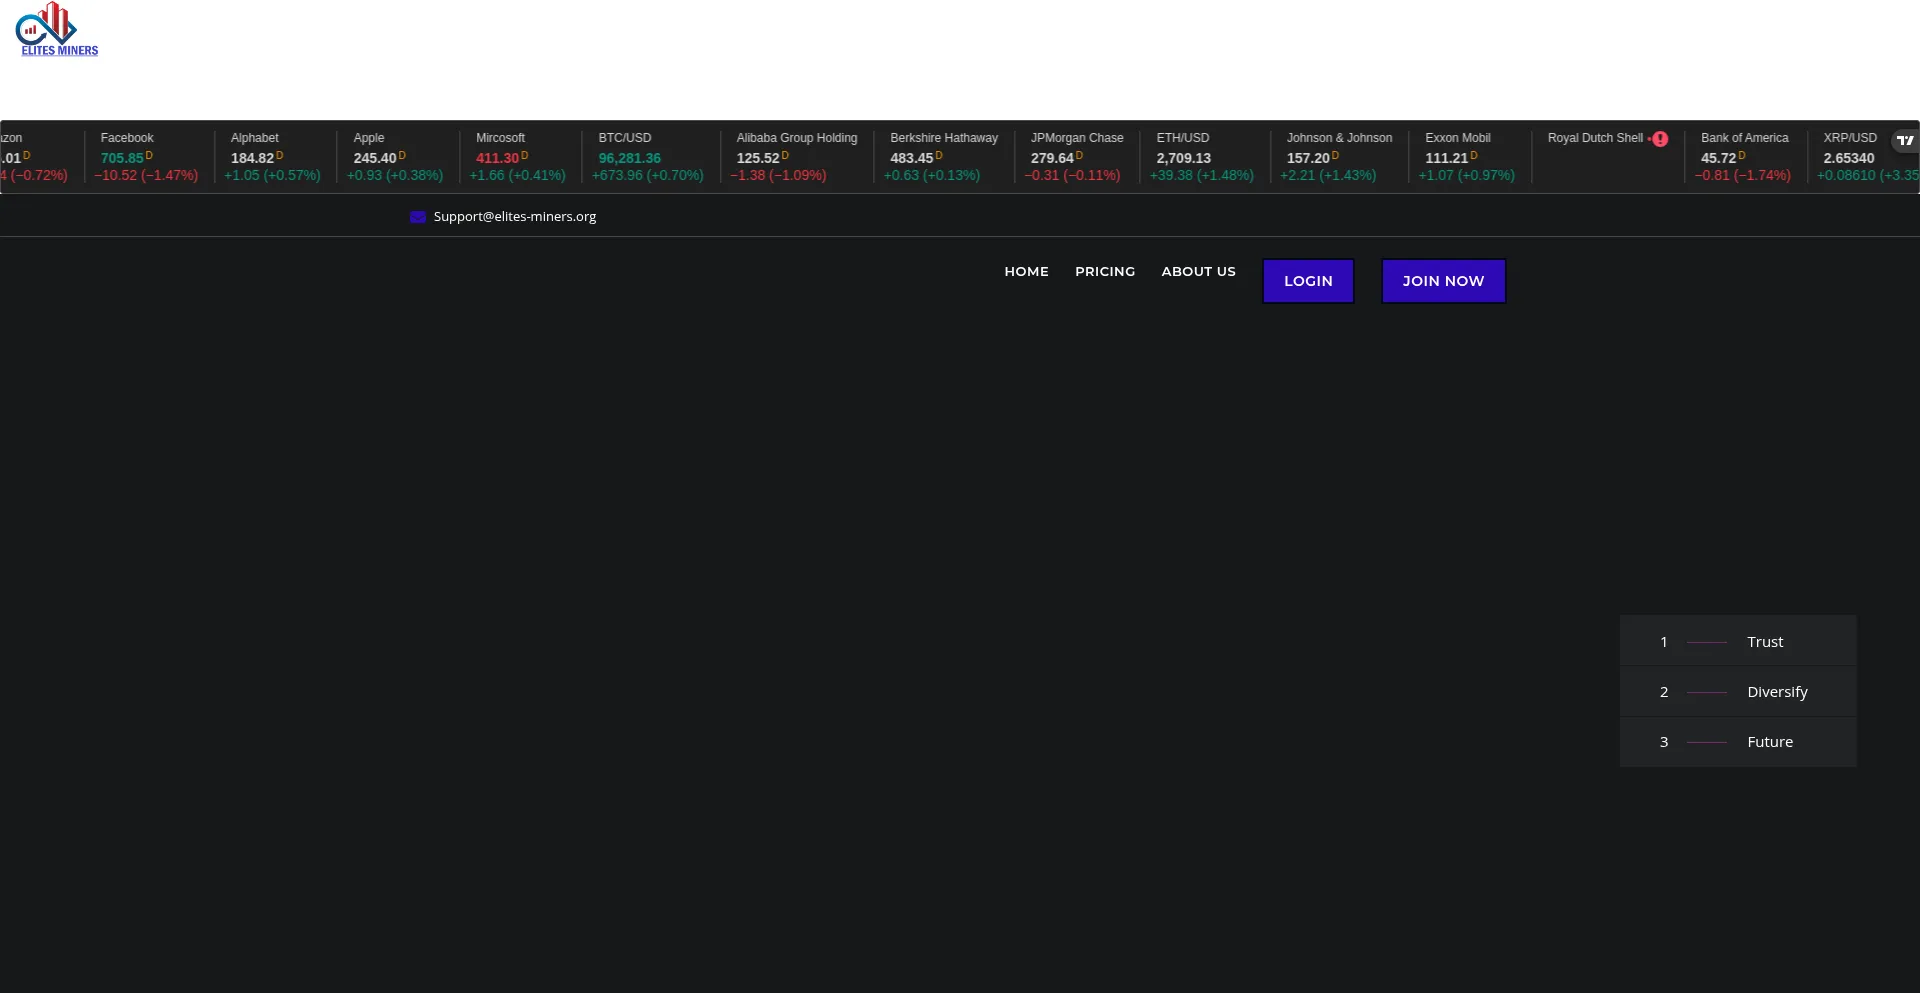Open the JPMorgan Chase ticker

pos(1076,157)
